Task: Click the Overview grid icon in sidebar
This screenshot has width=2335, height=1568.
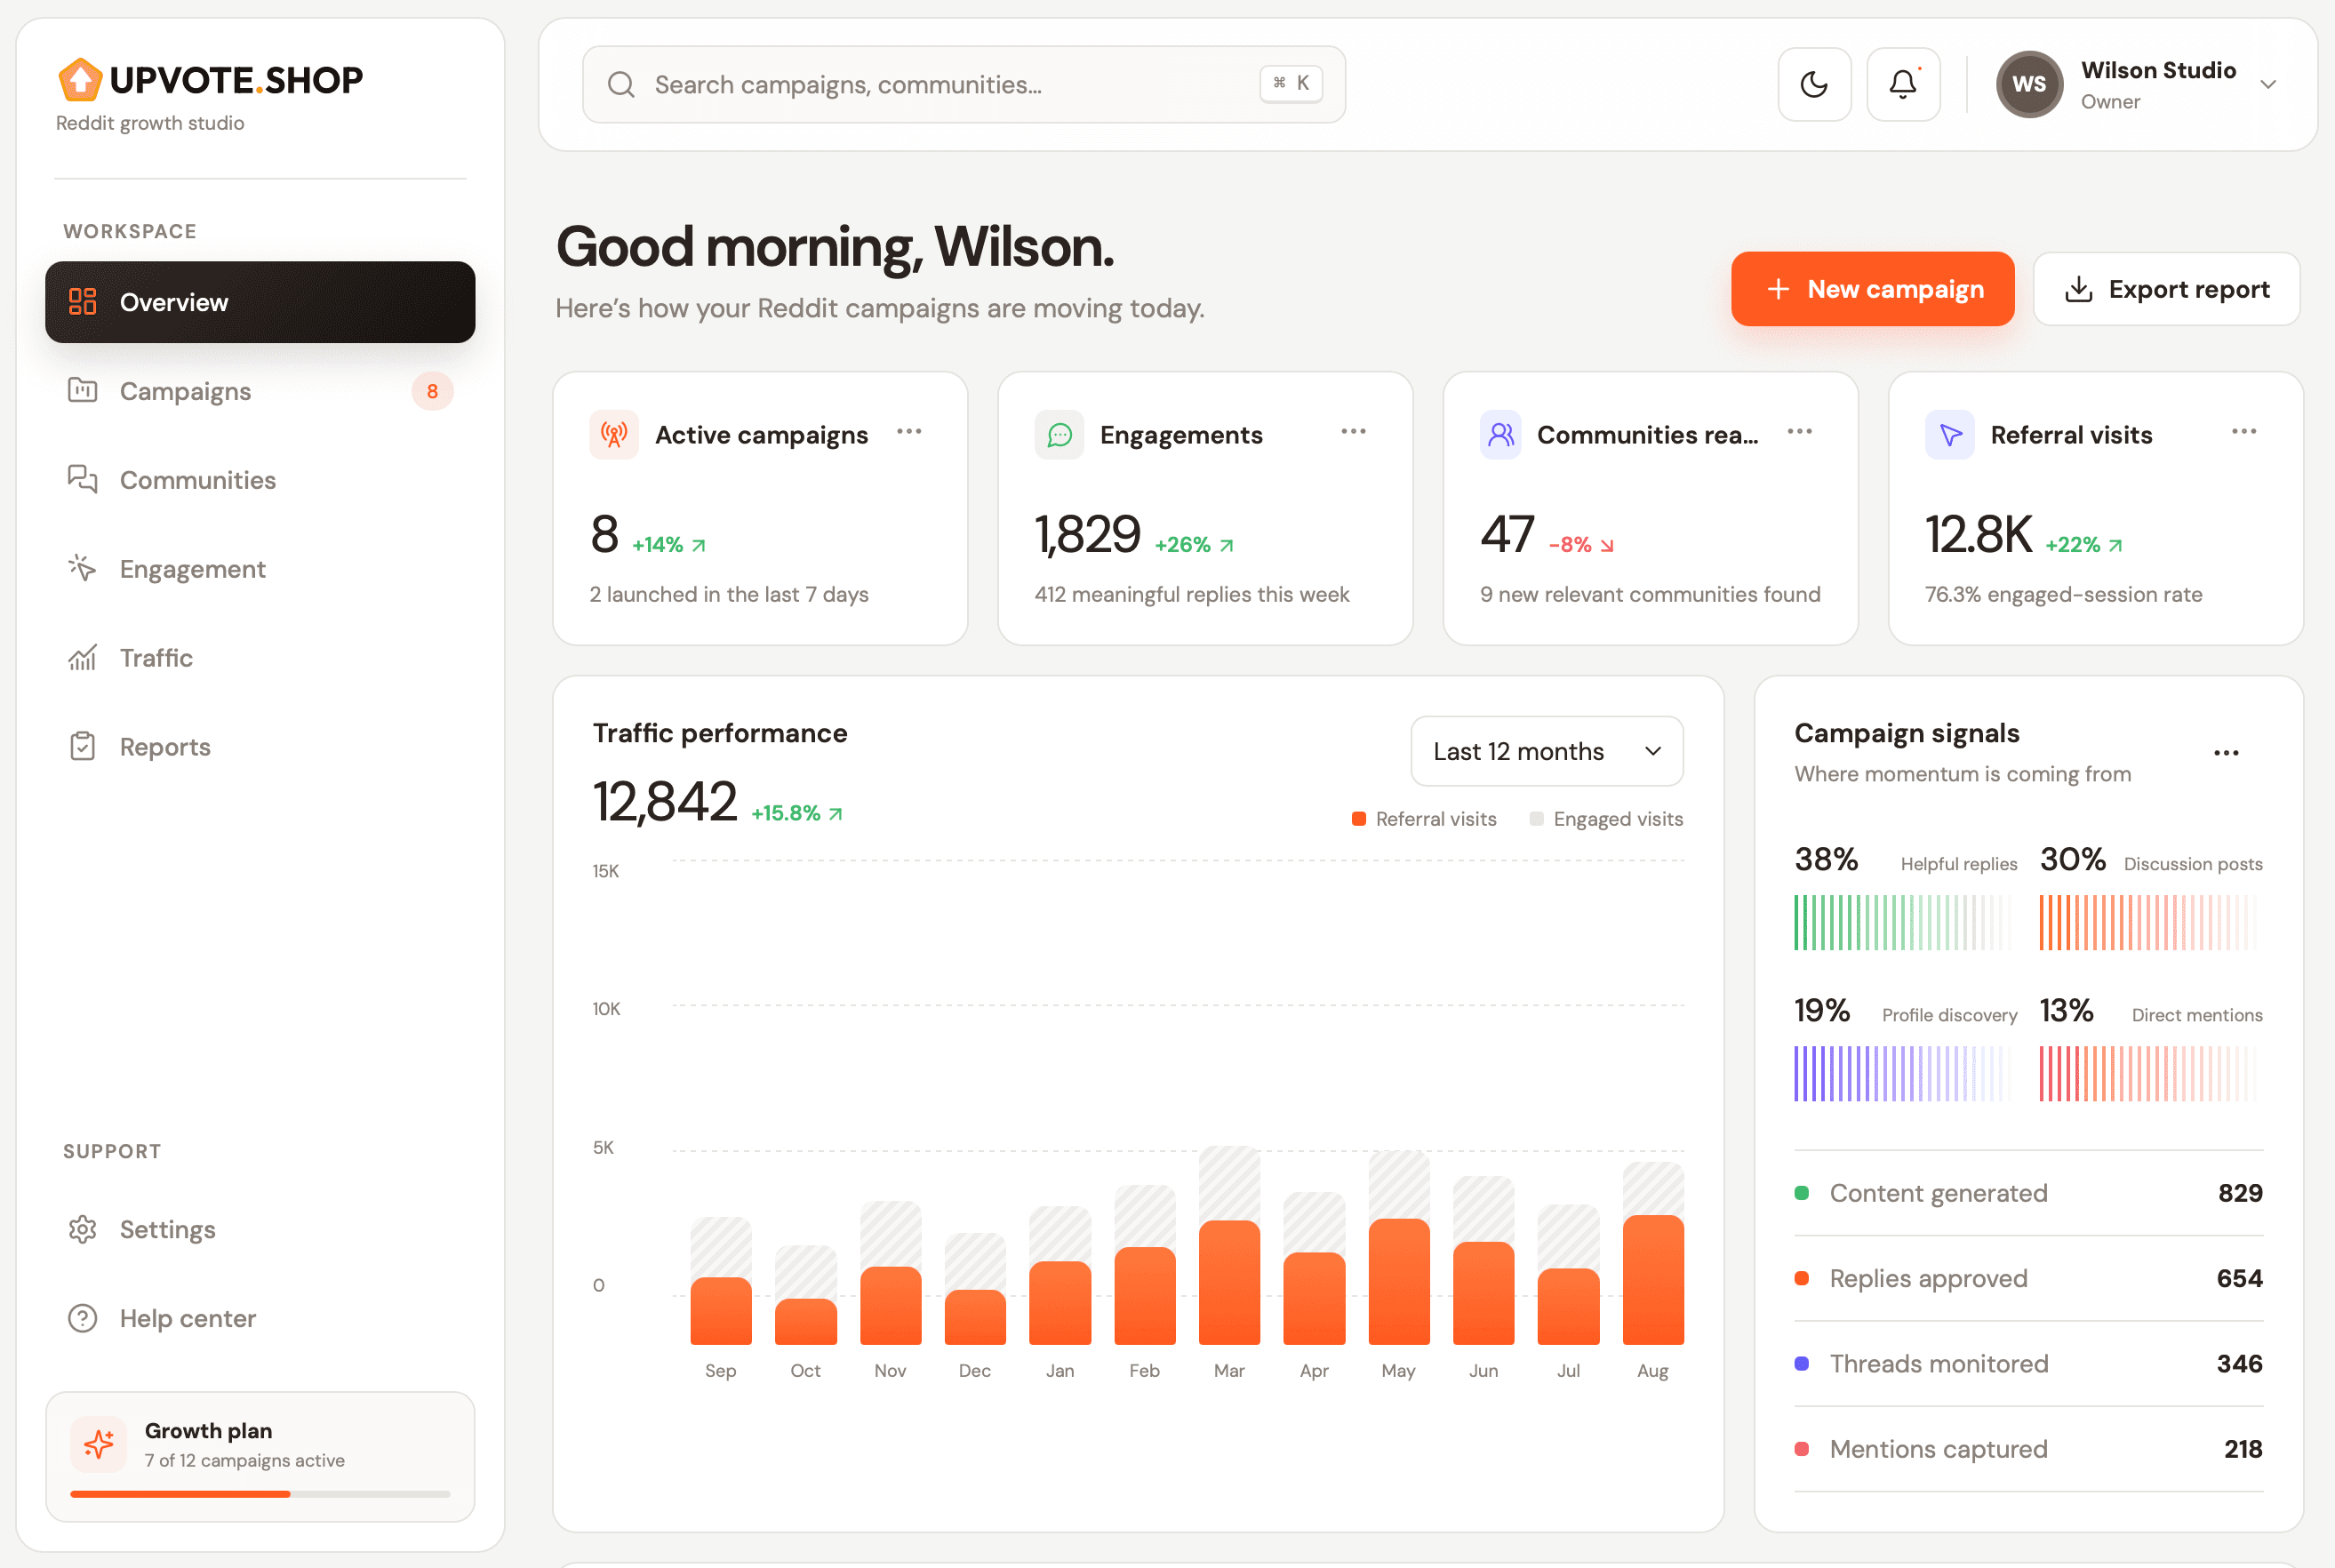Action: click(x=83, y=302)
